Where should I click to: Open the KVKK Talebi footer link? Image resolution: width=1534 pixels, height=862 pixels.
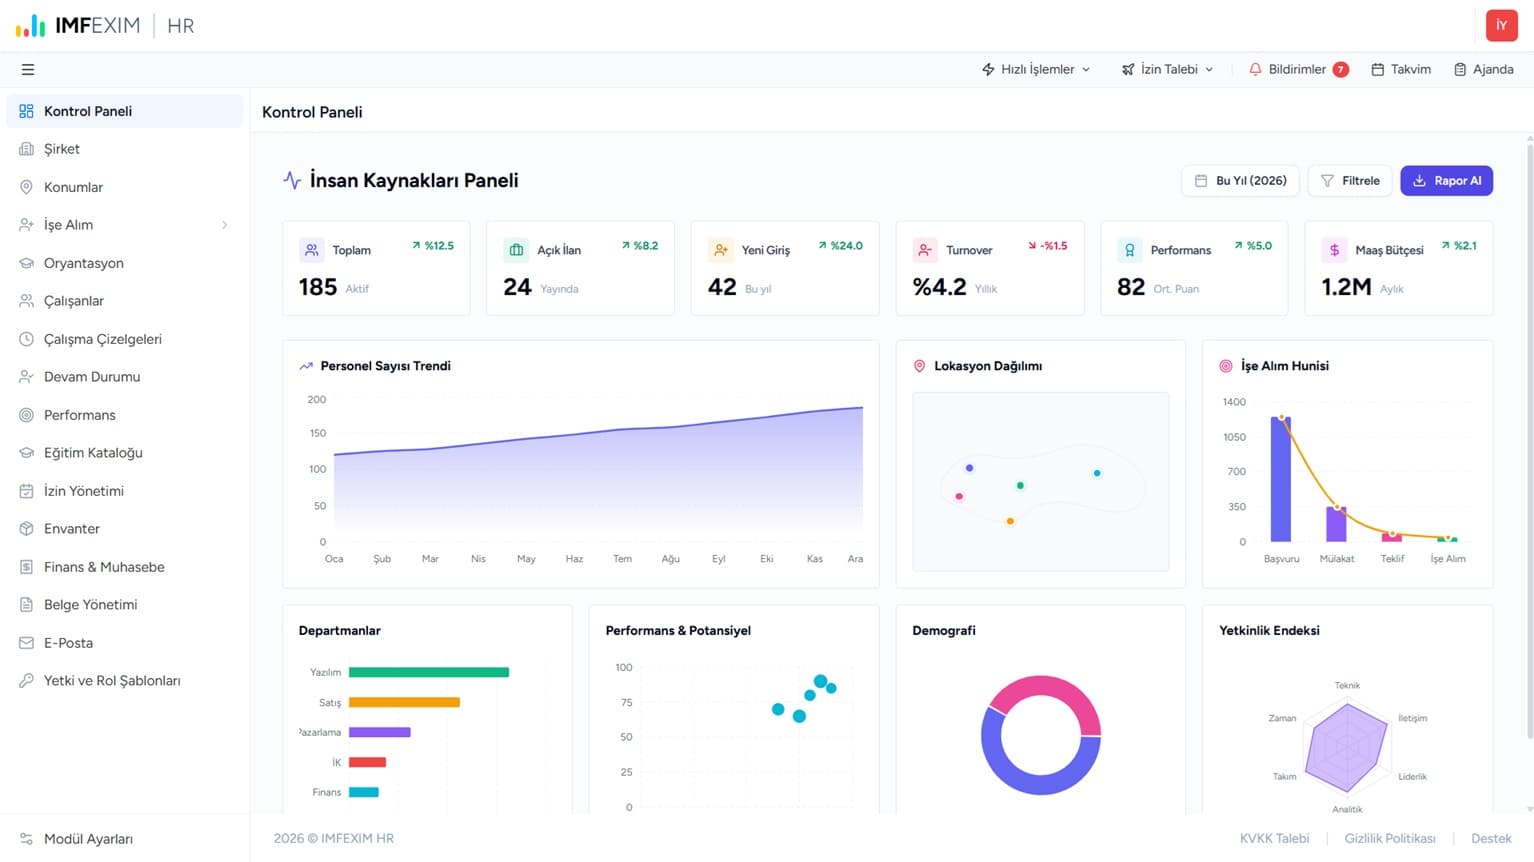click(1274, 838)
